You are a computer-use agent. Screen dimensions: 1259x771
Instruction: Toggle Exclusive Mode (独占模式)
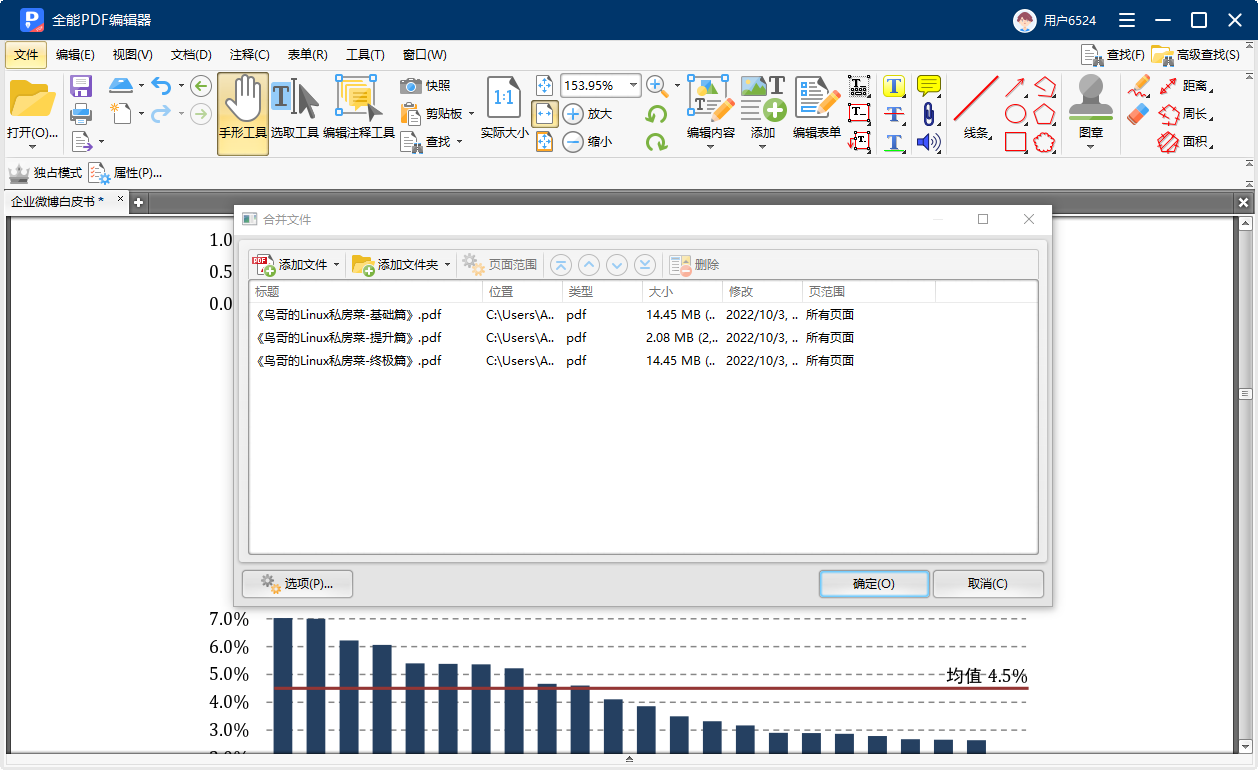[x=19, y=173]
